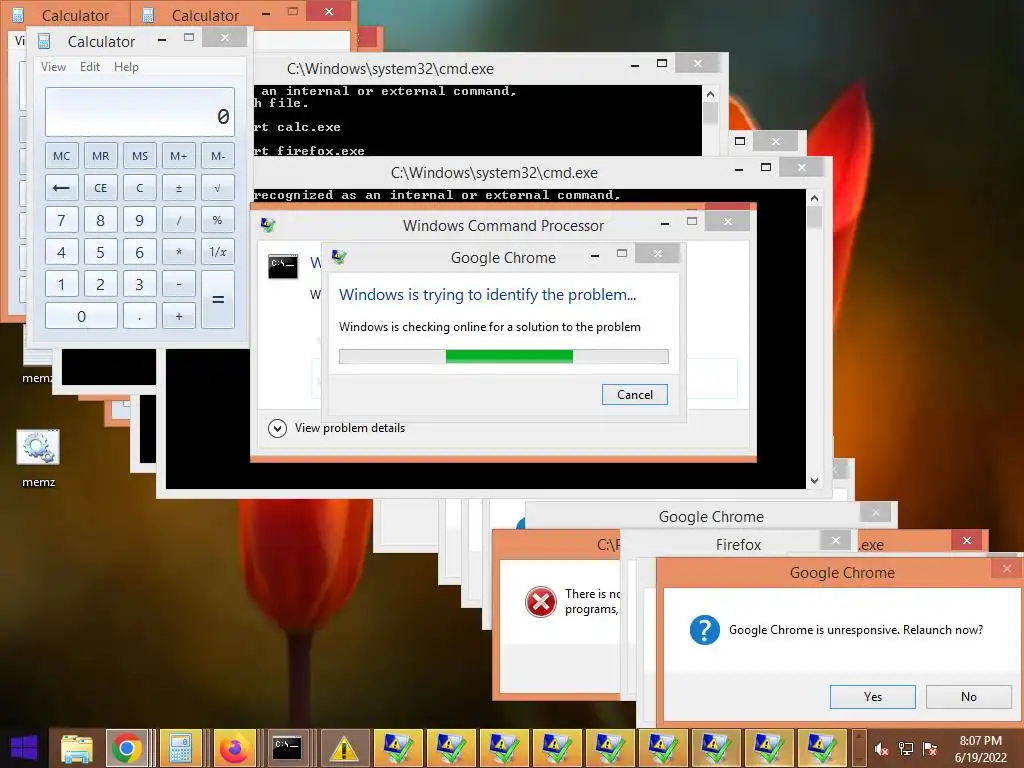Click the second cmd.exe scrollbar up arrow

[x=814, y=198]
